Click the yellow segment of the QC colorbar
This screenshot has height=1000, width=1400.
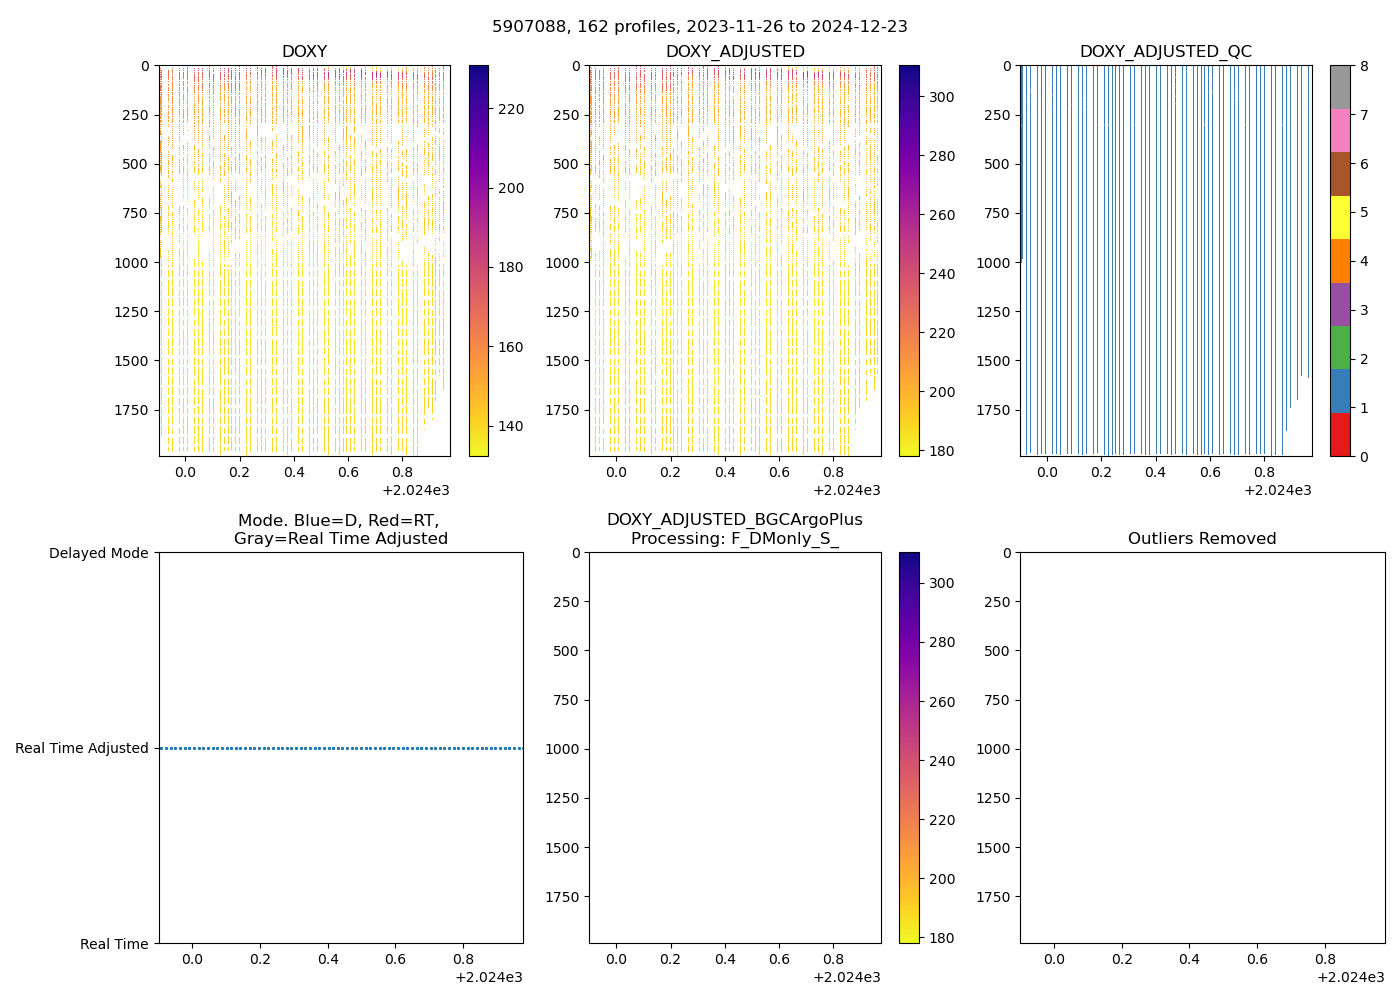coord(1340,217)
